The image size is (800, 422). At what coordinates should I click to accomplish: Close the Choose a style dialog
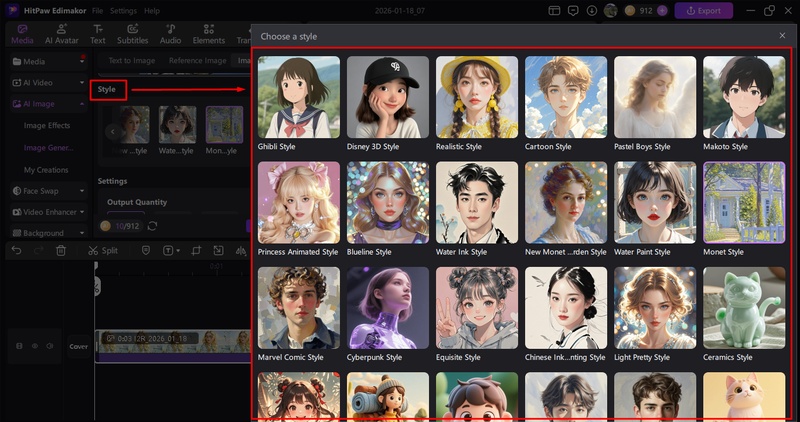click(782, 36)
